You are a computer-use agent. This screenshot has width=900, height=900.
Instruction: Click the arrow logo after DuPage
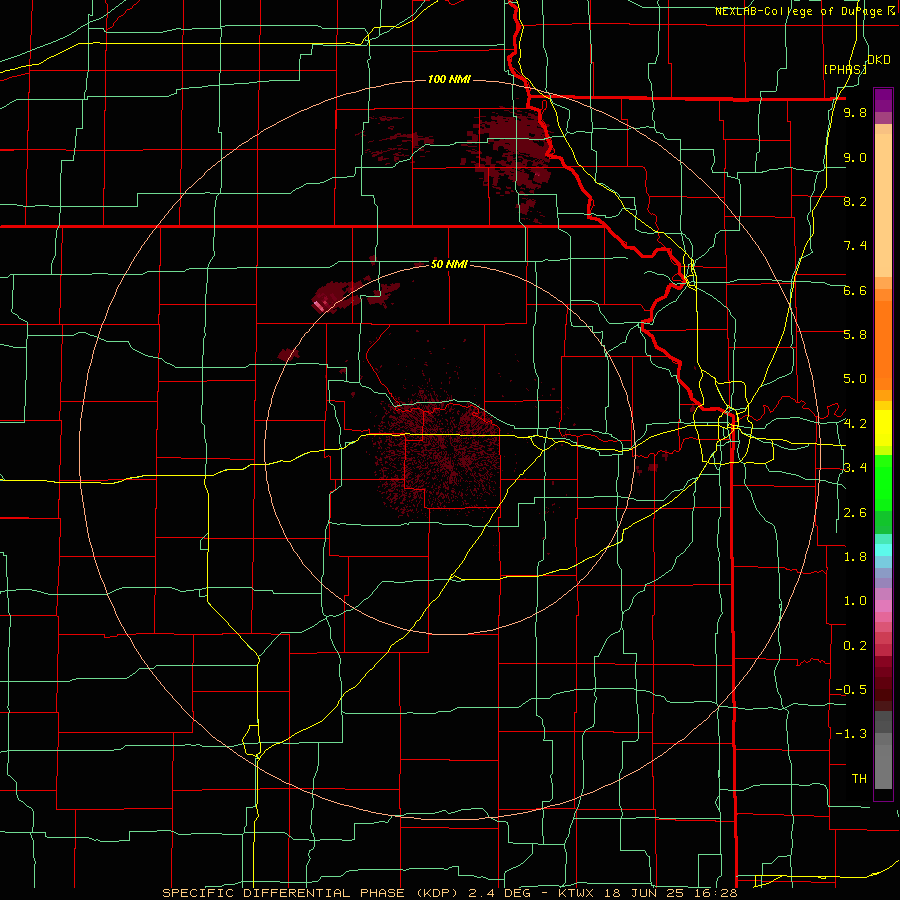(x=892, y=11)
